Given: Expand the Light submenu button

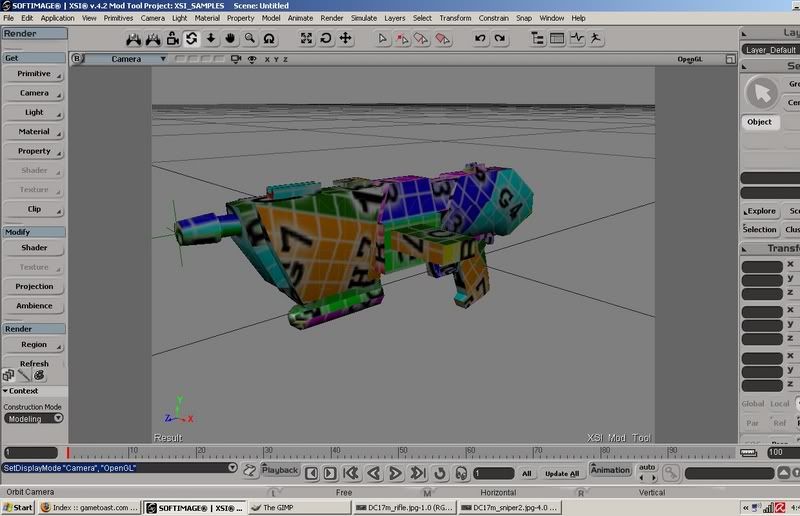Looking at the screenshot, I should [34, 112].
